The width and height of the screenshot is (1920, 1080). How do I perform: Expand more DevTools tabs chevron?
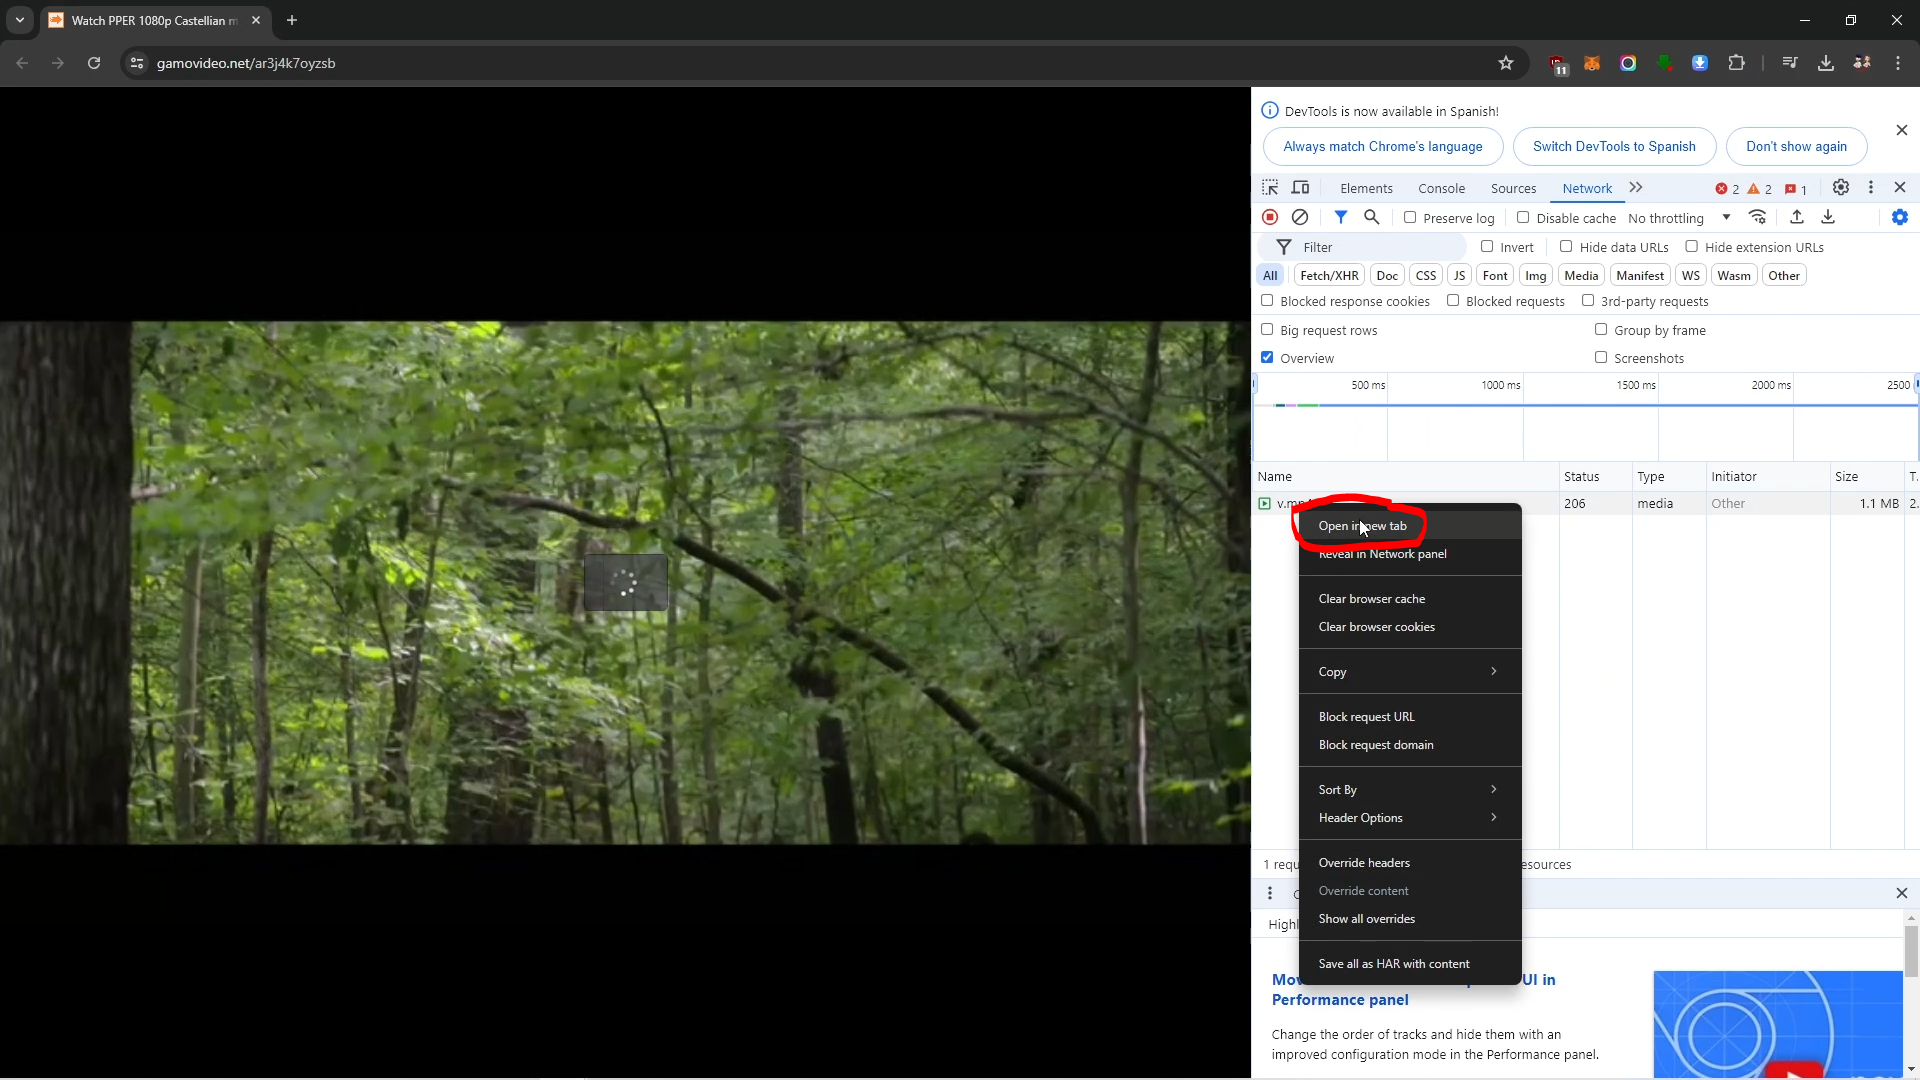(x=1636, y=188)
